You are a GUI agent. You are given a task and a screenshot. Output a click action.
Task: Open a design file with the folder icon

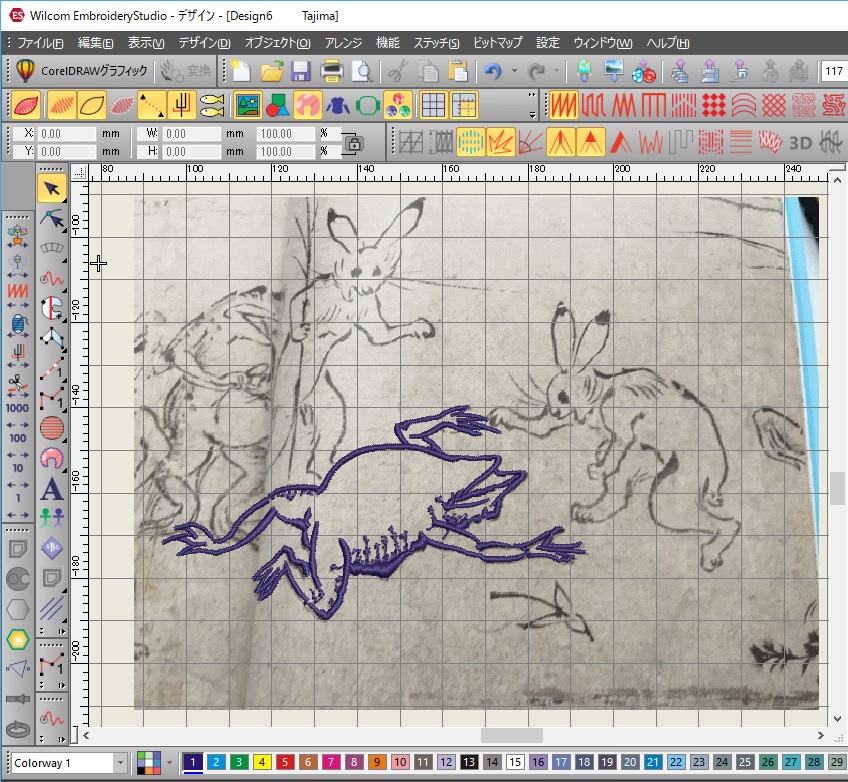(x=271, y=71)
